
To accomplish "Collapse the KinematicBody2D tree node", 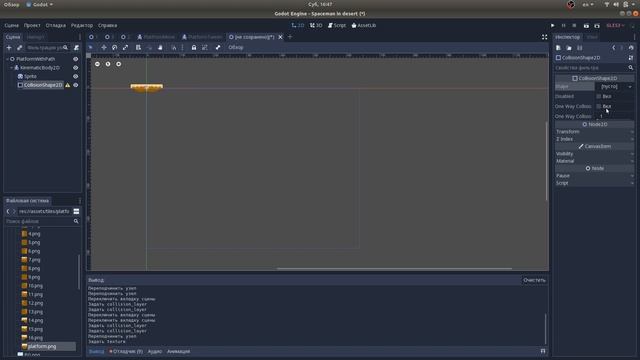I will point(11,68).
